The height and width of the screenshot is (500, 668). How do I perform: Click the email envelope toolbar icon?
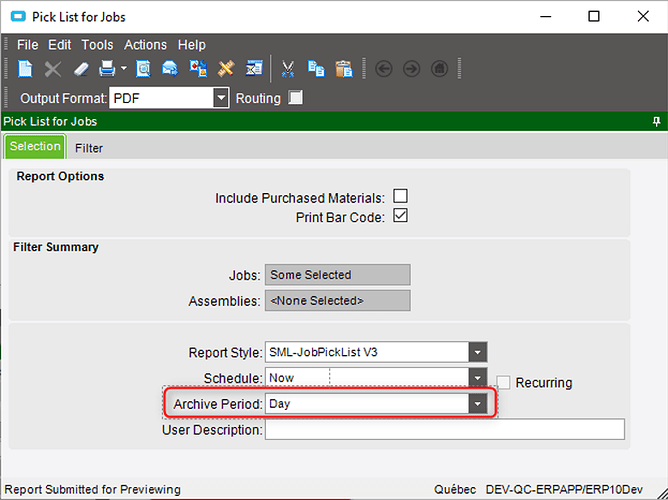[x=170, y=69]
